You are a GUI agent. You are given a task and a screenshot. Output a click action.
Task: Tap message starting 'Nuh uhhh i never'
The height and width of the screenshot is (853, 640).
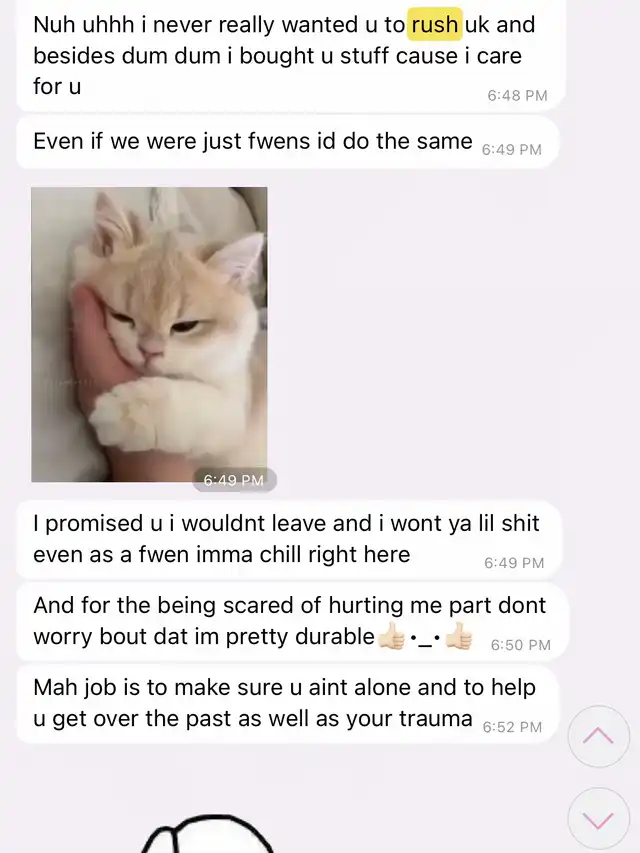pos(291,54)
